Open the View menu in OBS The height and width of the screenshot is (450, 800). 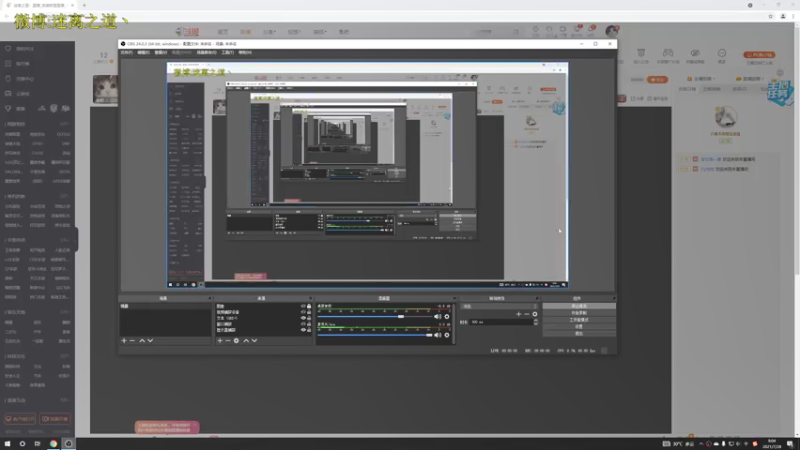point(161,53)
